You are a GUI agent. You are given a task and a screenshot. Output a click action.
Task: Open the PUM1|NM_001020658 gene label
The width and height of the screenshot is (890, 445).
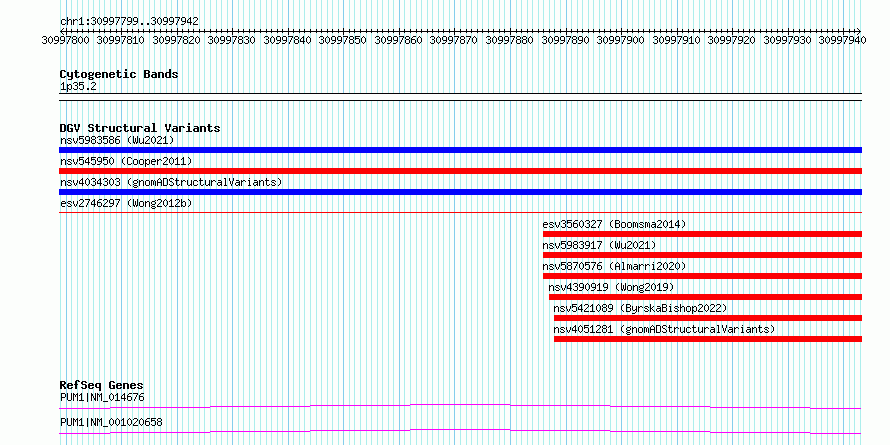click(111, 422)
